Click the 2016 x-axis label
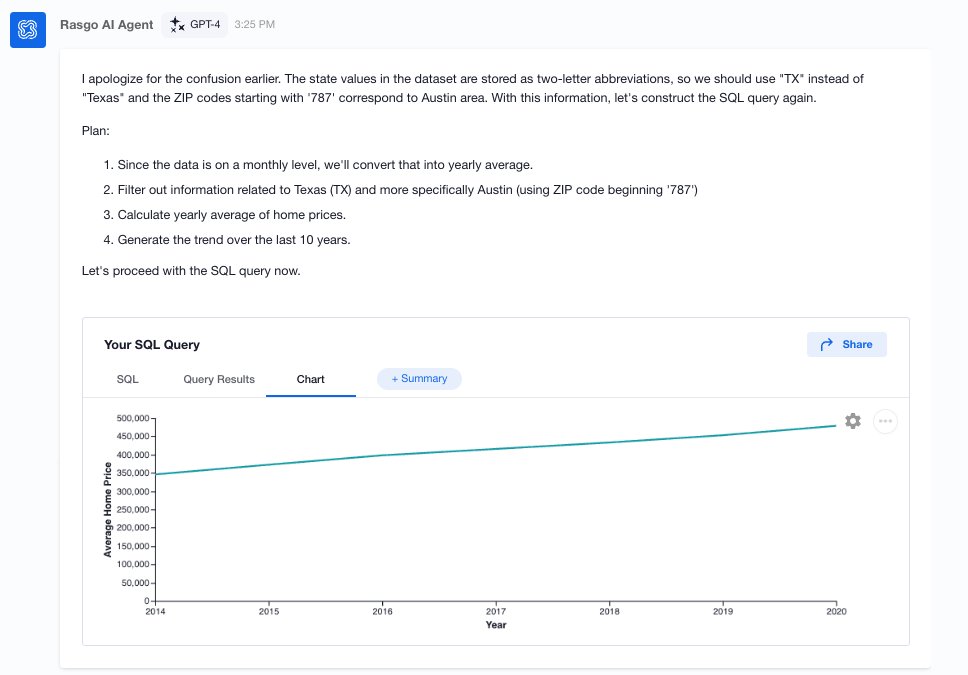 pyautogui.click(x=382, y=611)
